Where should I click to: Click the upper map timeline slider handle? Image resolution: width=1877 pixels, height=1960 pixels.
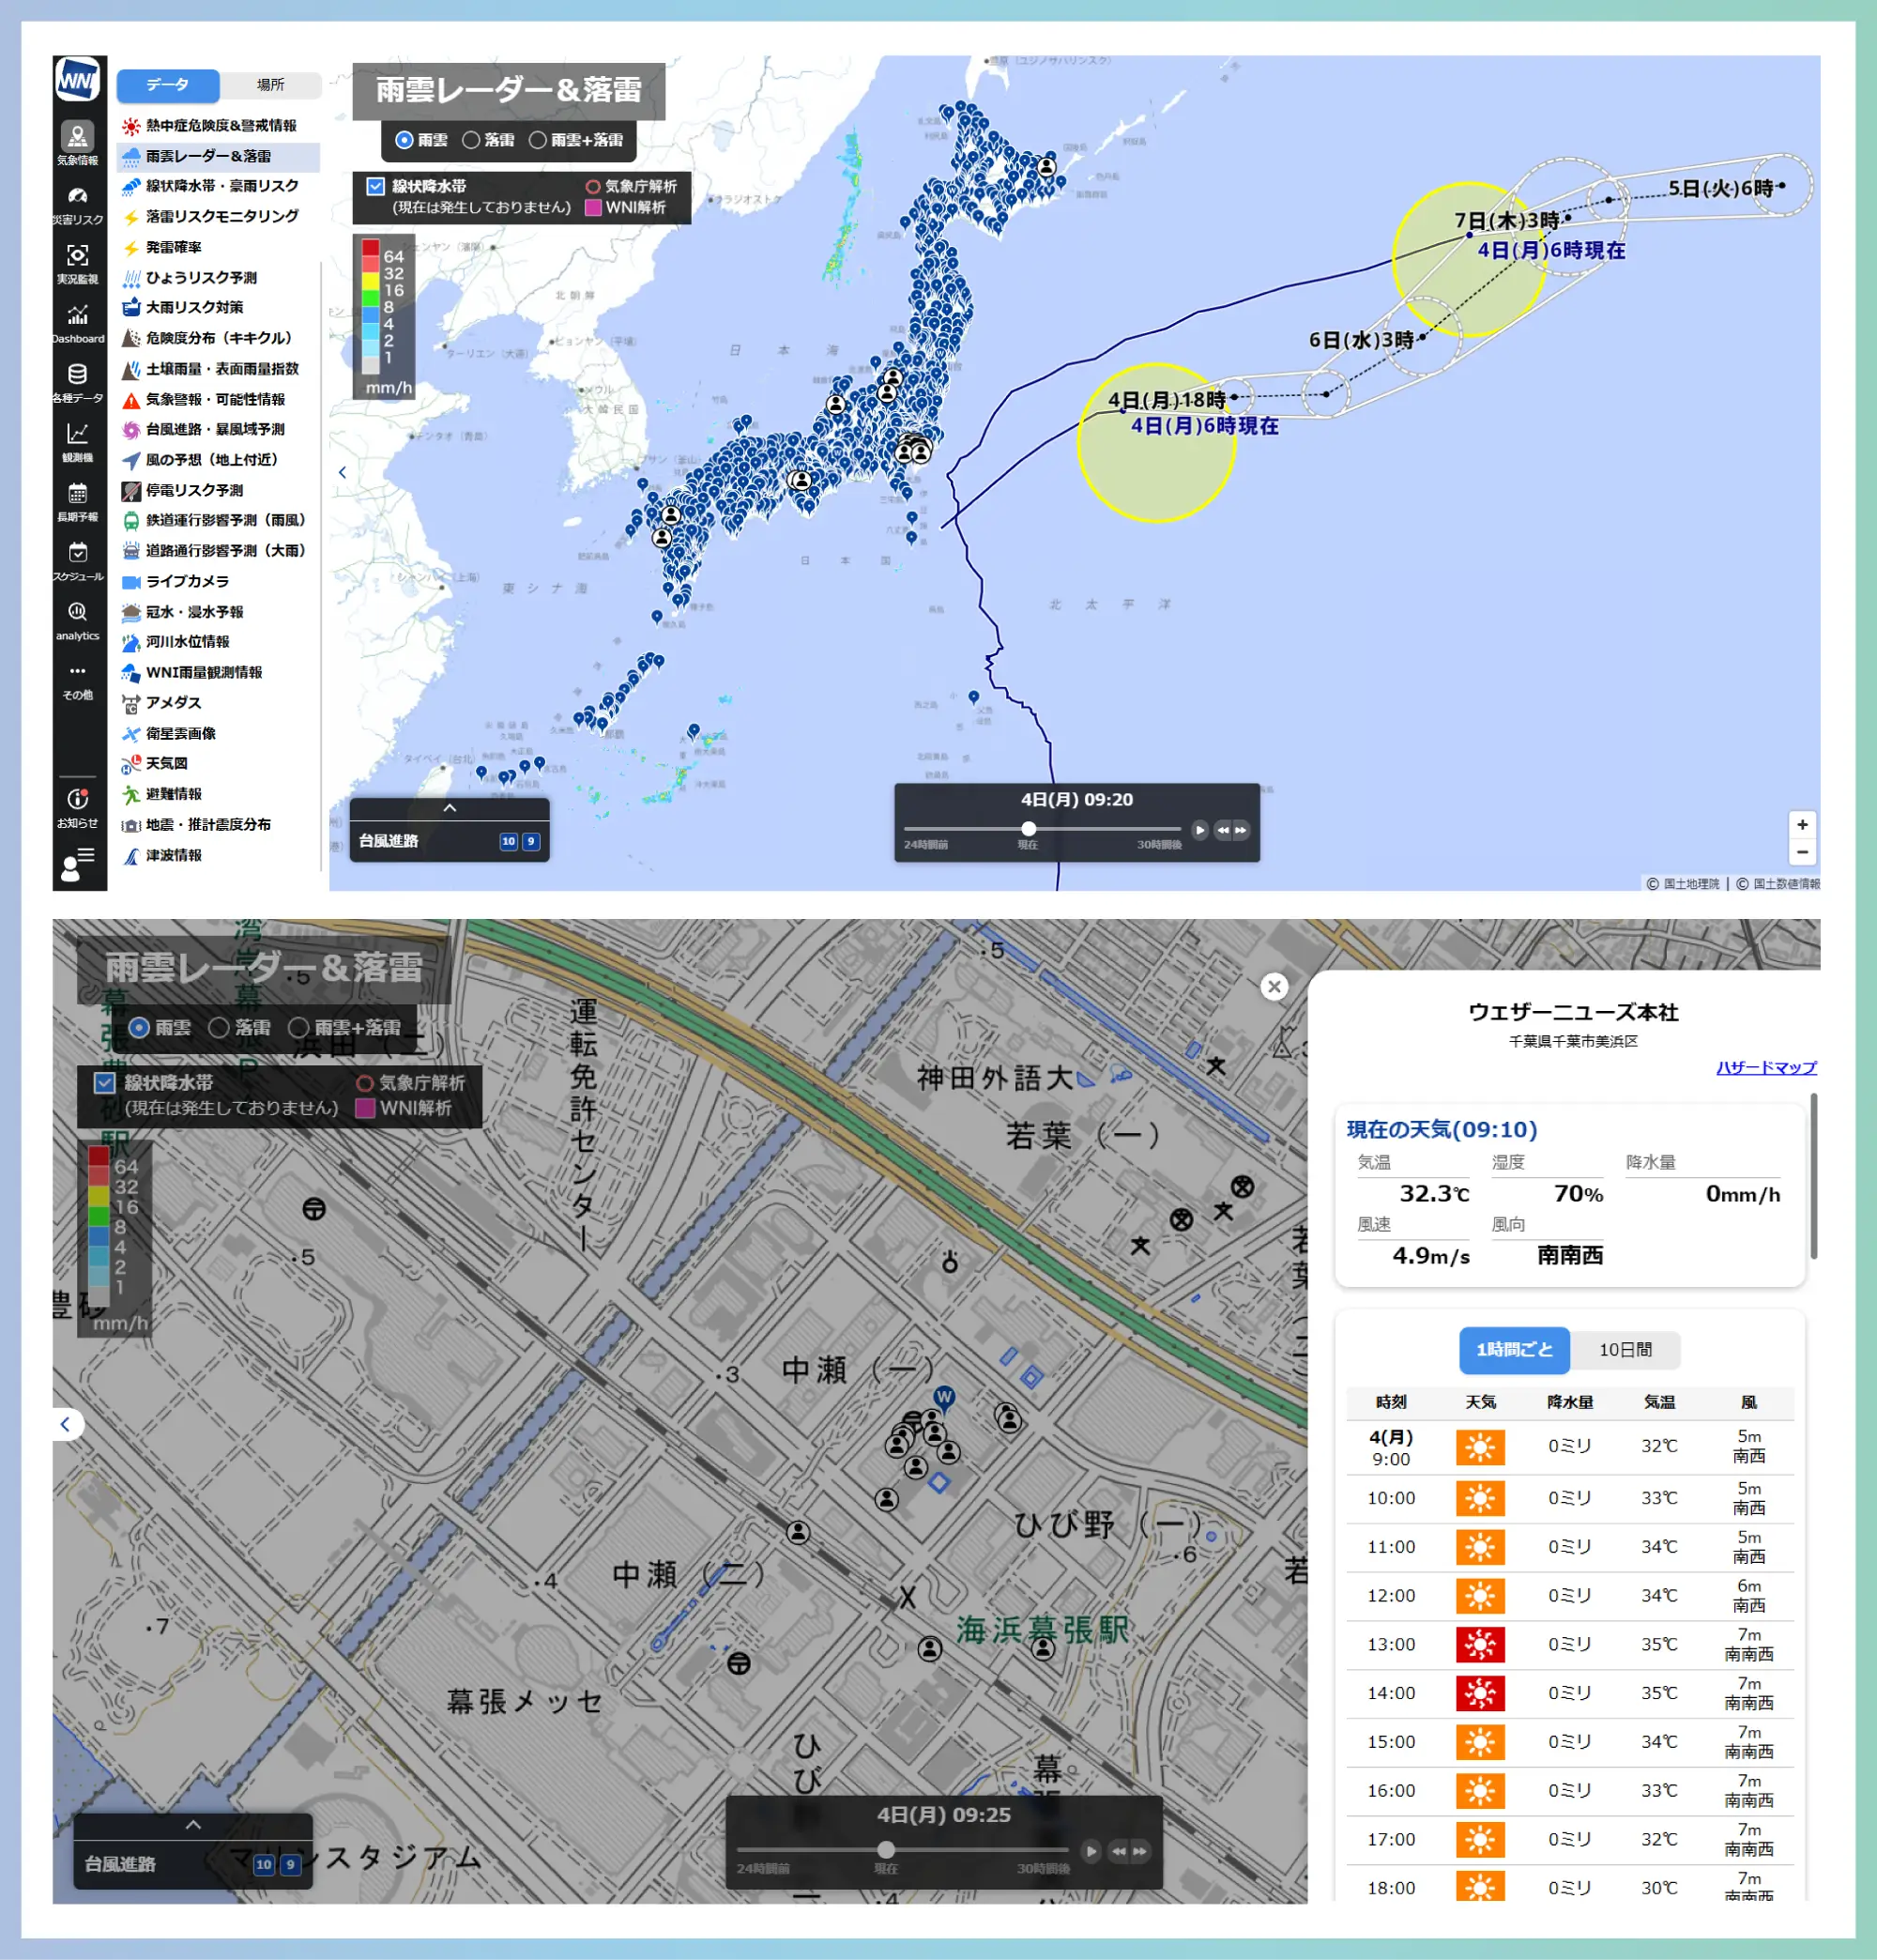pyautogui.click(x=1028, y=828)
